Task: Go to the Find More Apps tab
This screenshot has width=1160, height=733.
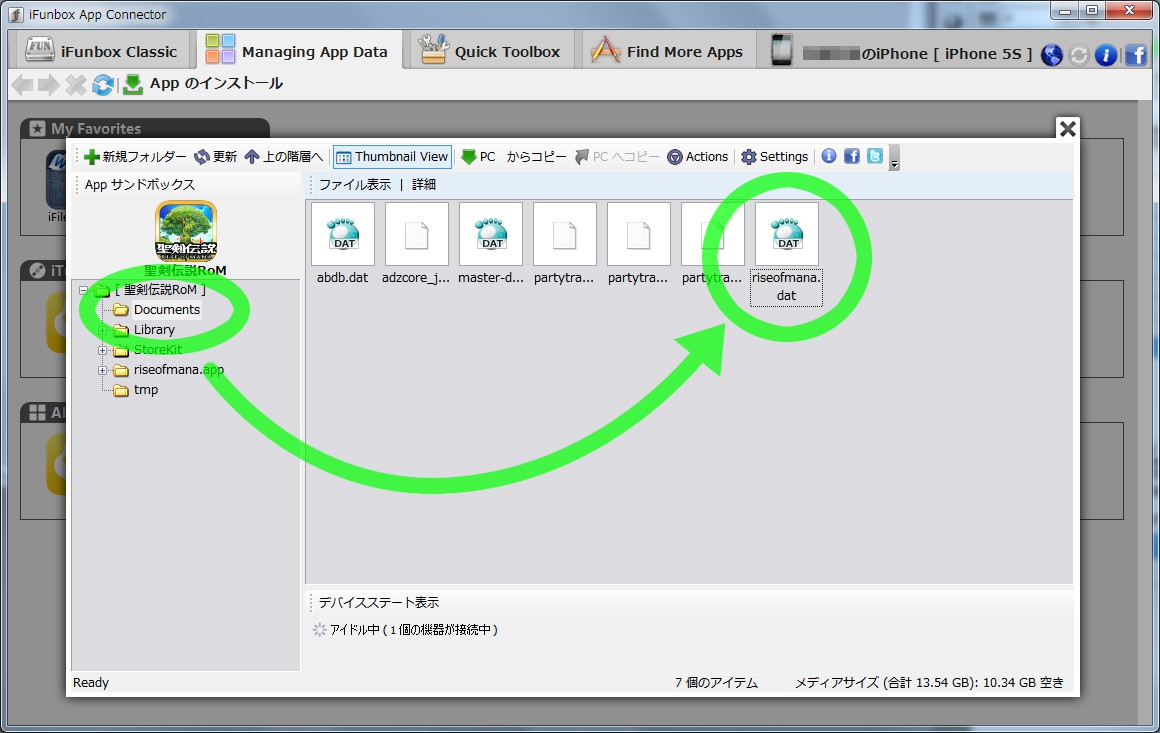Action: (667, 51)
